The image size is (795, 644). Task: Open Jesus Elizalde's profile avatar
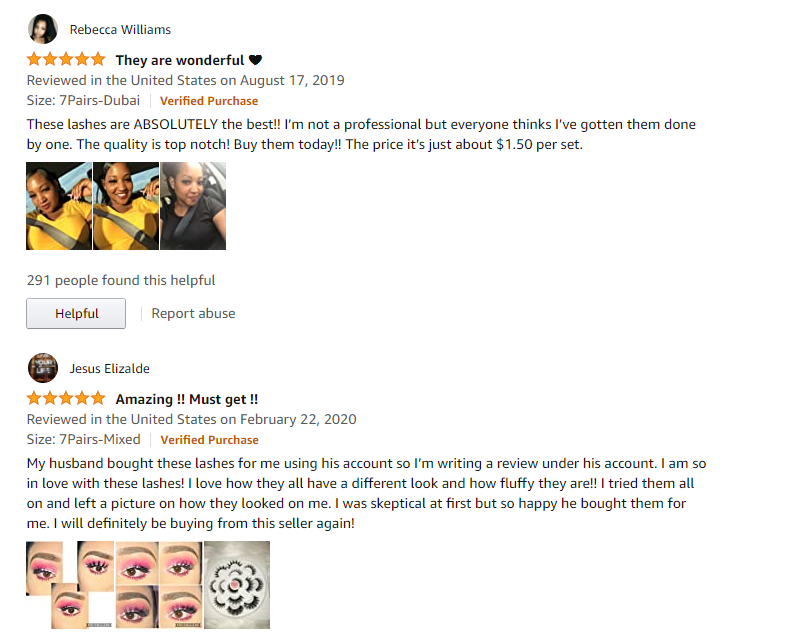[x=43, y=368]
